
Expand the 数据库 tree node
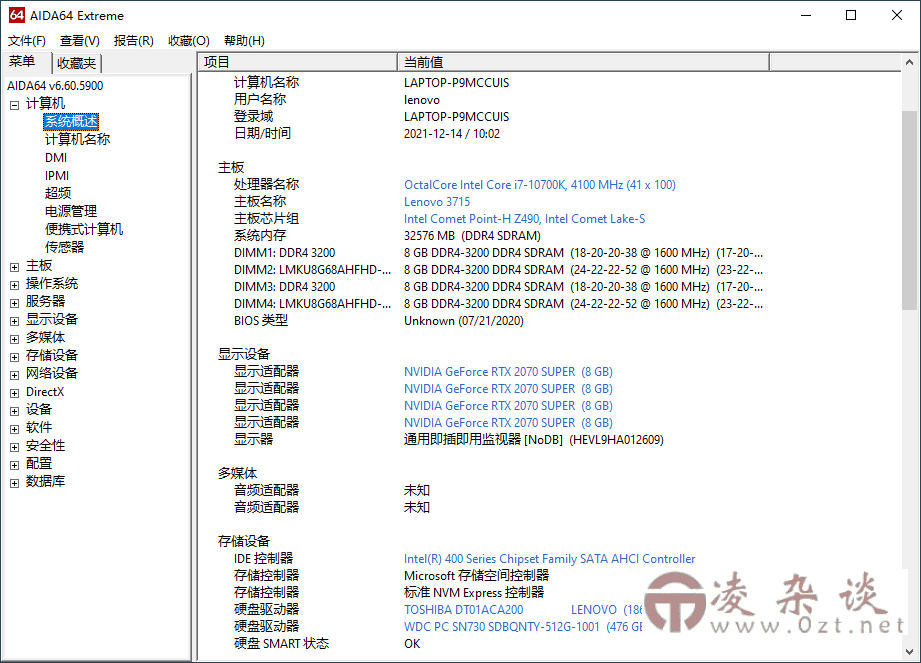pos(15,483)
